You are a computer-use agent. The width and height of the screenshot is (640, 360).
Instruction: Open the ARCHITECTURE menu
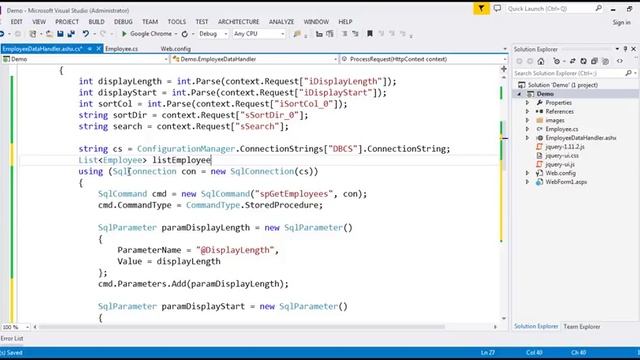point(238,22)
